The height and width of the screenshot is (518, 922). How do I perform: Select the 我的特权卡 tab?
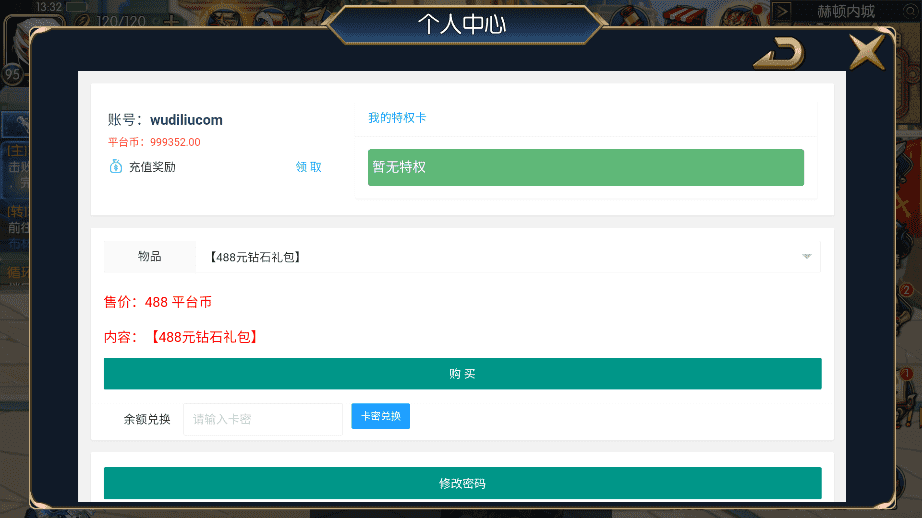(397, 118)
